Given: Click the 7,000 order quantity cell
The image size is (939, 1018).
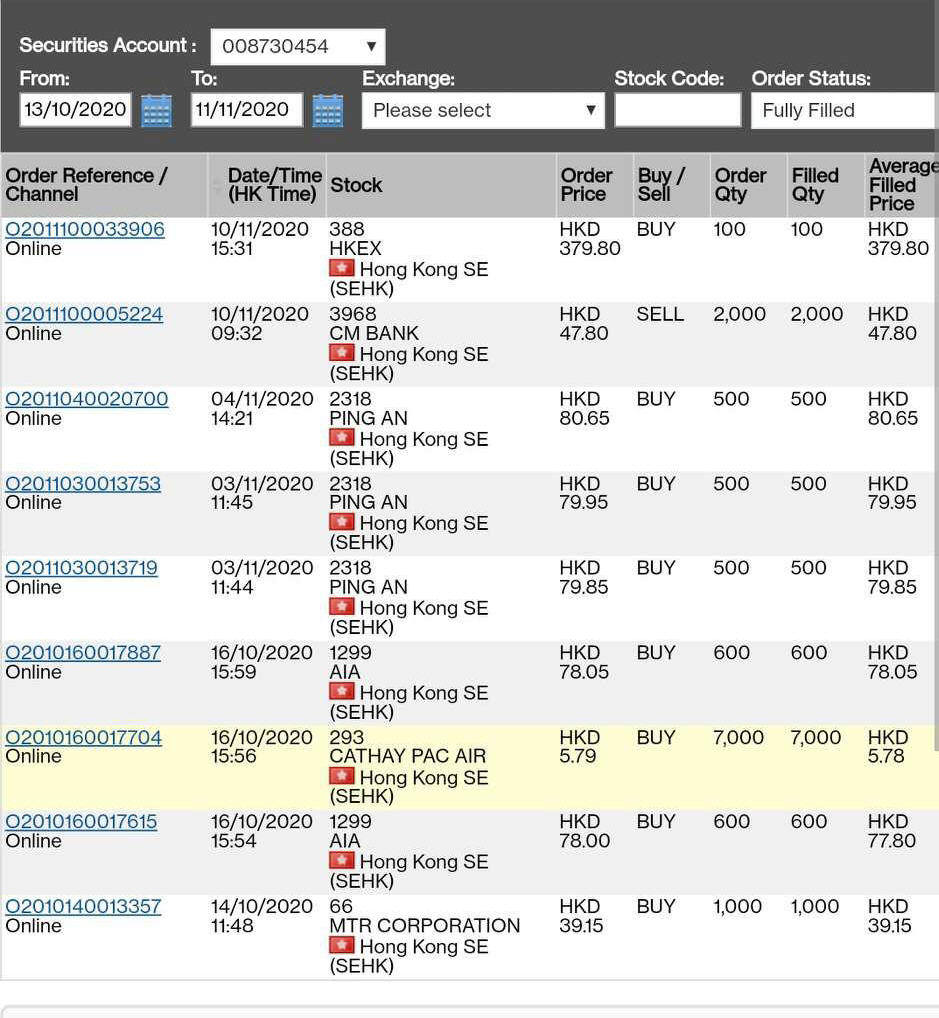Looking at the screenshot, I should click(x=738, y=738).
